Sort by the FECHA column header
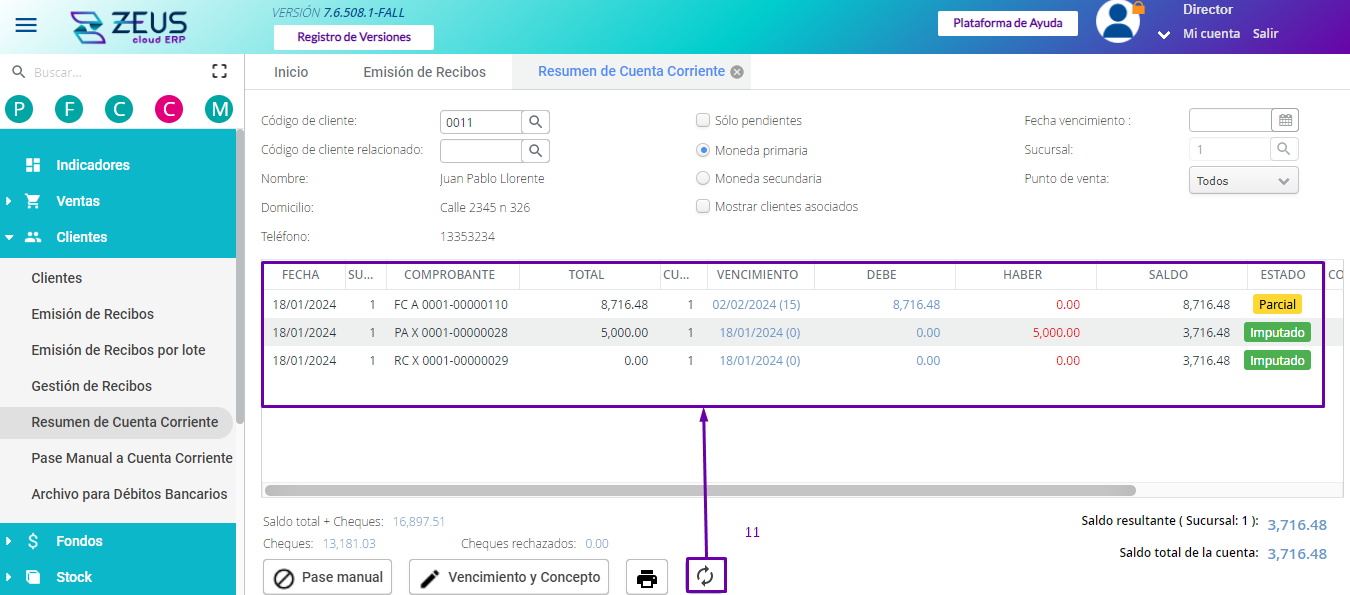The image size is (1350, 595). click(301, 275)
